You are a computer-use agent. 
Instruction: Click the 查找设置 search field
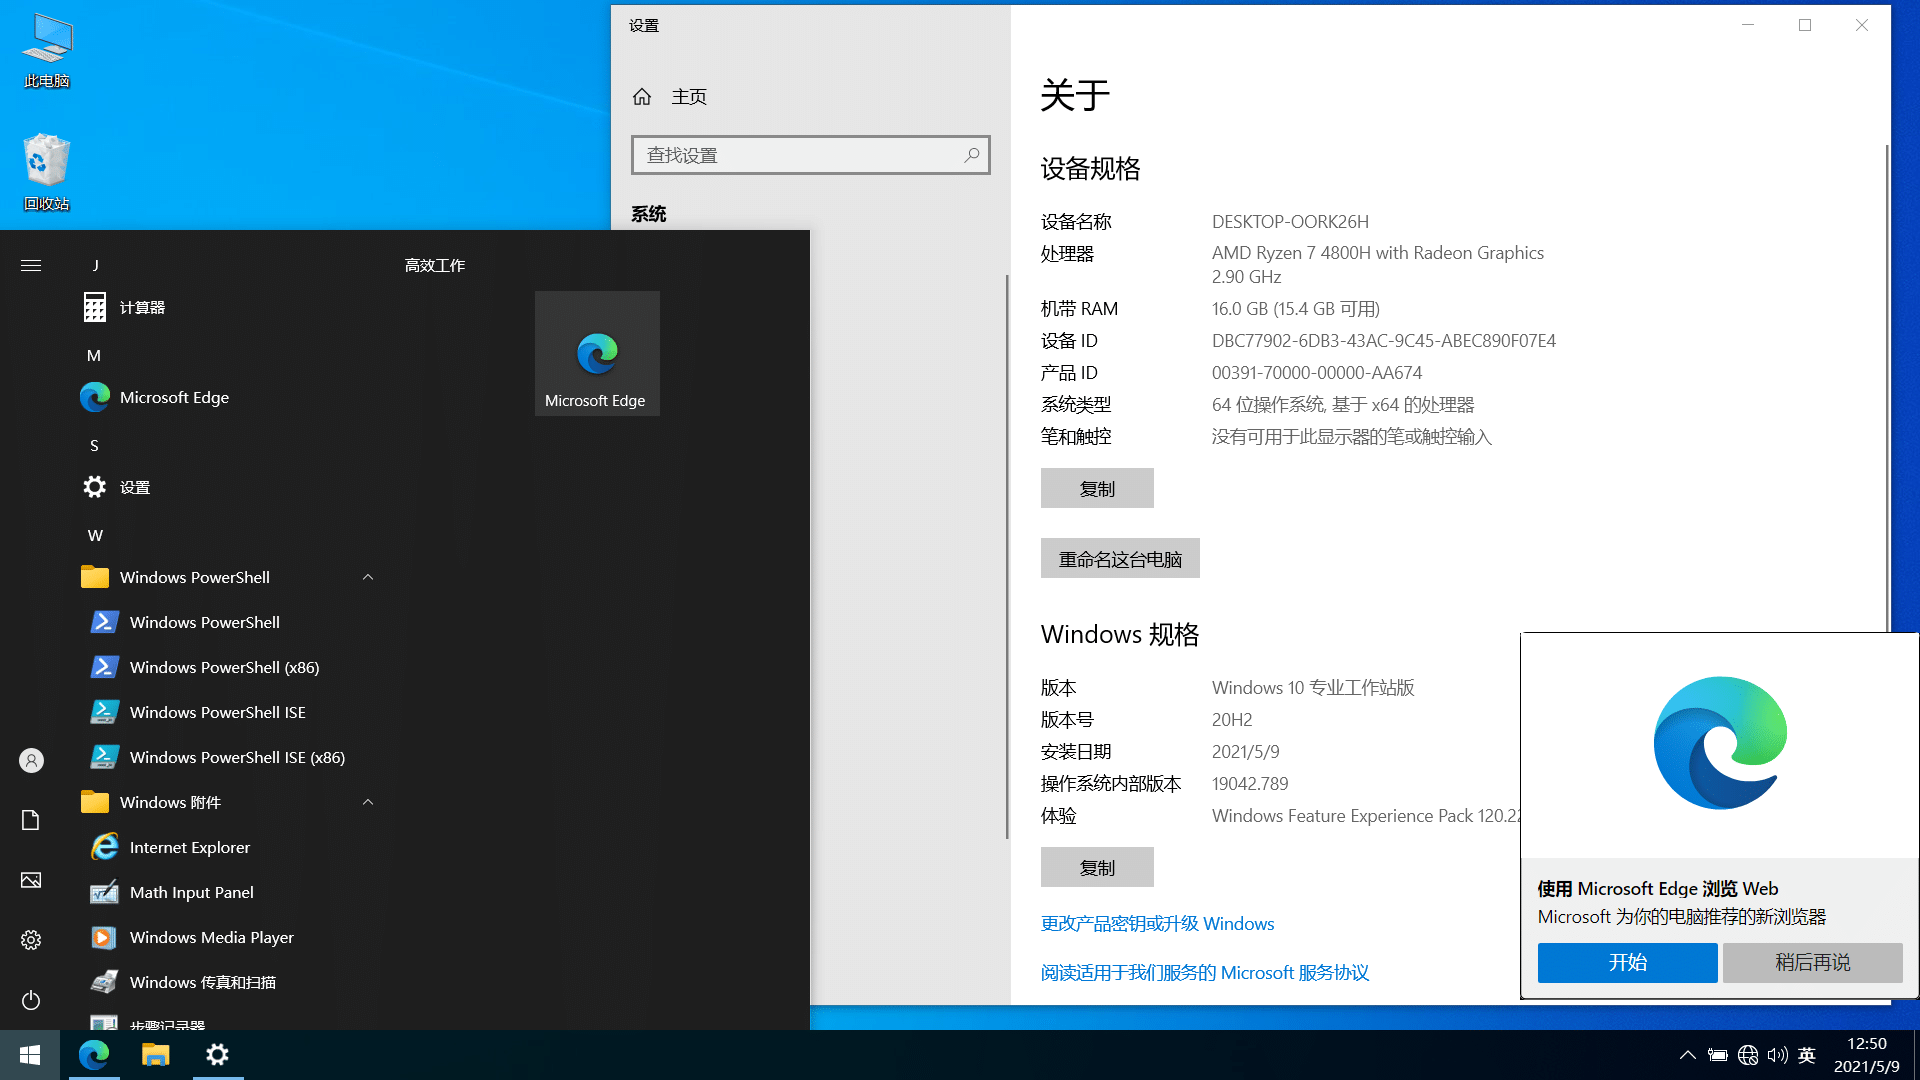pyautogui.click(x=811, y=155)
